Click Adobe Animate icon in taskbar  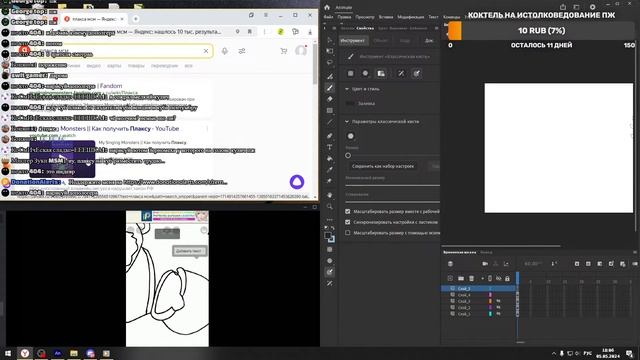[58, 353]
